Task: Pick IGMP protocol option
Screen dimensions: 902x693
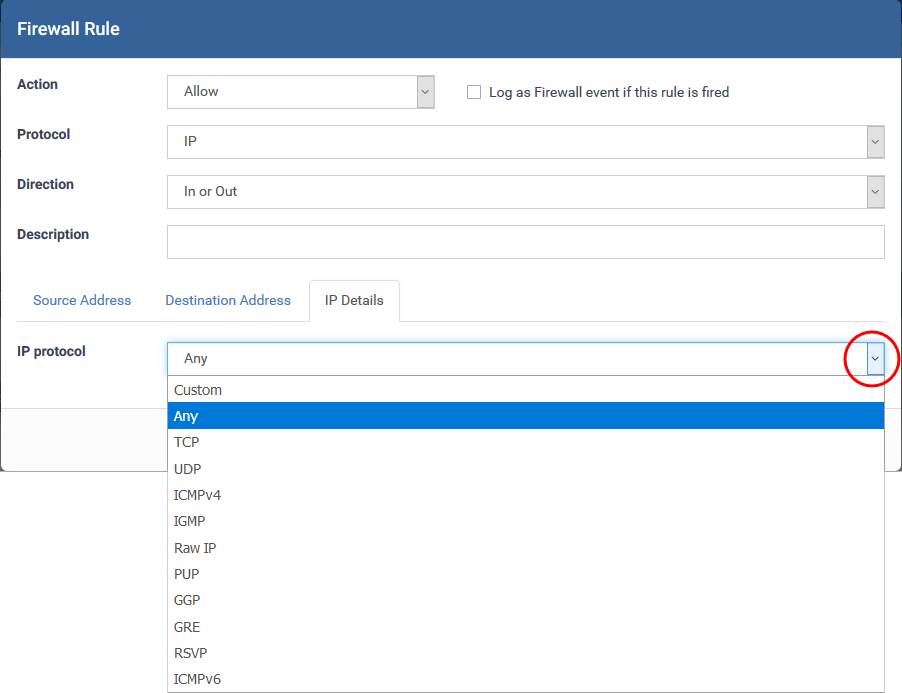Action: coord(526,521)
